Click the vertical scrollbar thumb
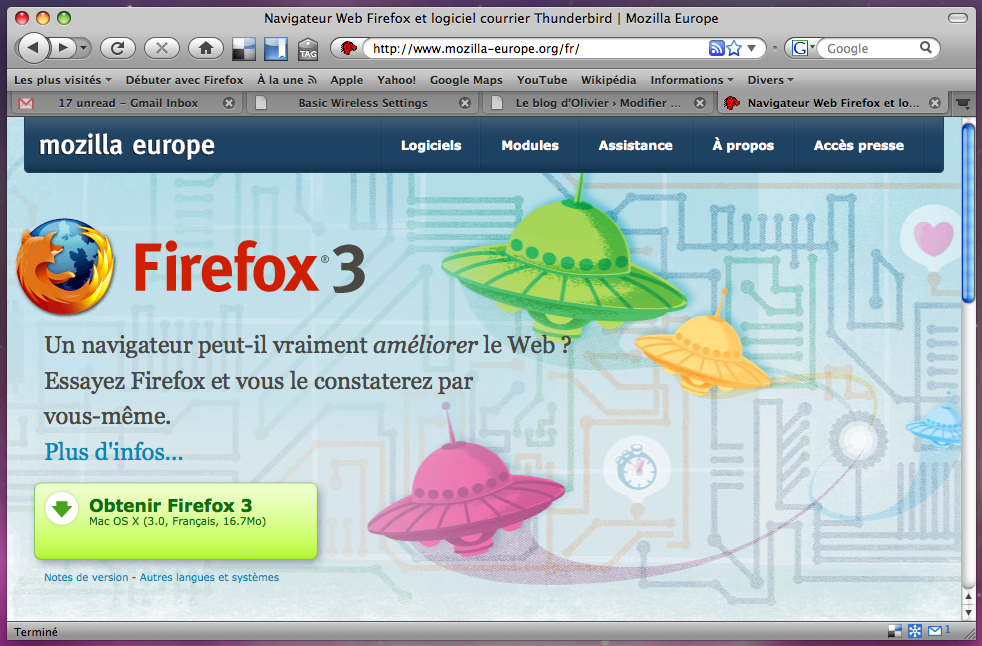 point(968,213)
